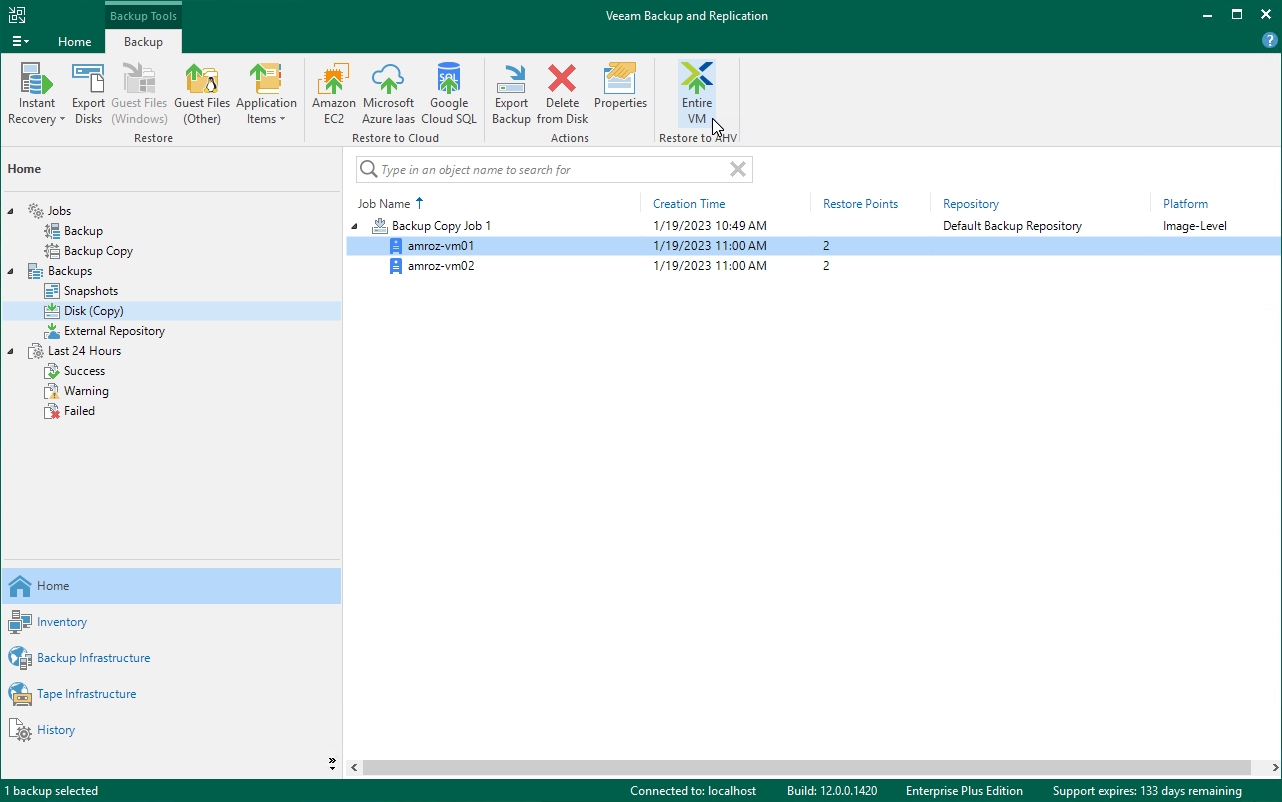Restore to Google Cloud SQL
Image resolution: width=1282 pixels, height=802 pixels.
pyautogui.click(x=449, y=94)
